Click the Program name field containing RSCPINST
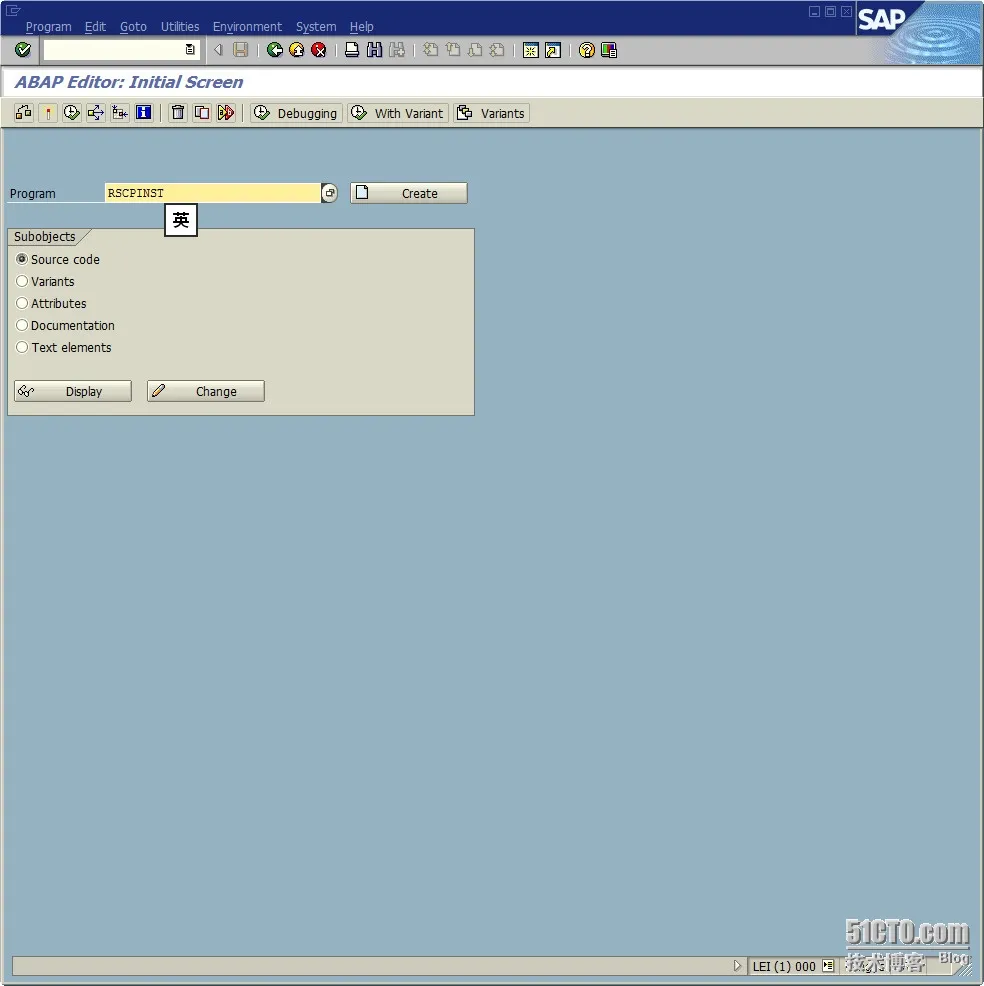 tap(213, 193)
